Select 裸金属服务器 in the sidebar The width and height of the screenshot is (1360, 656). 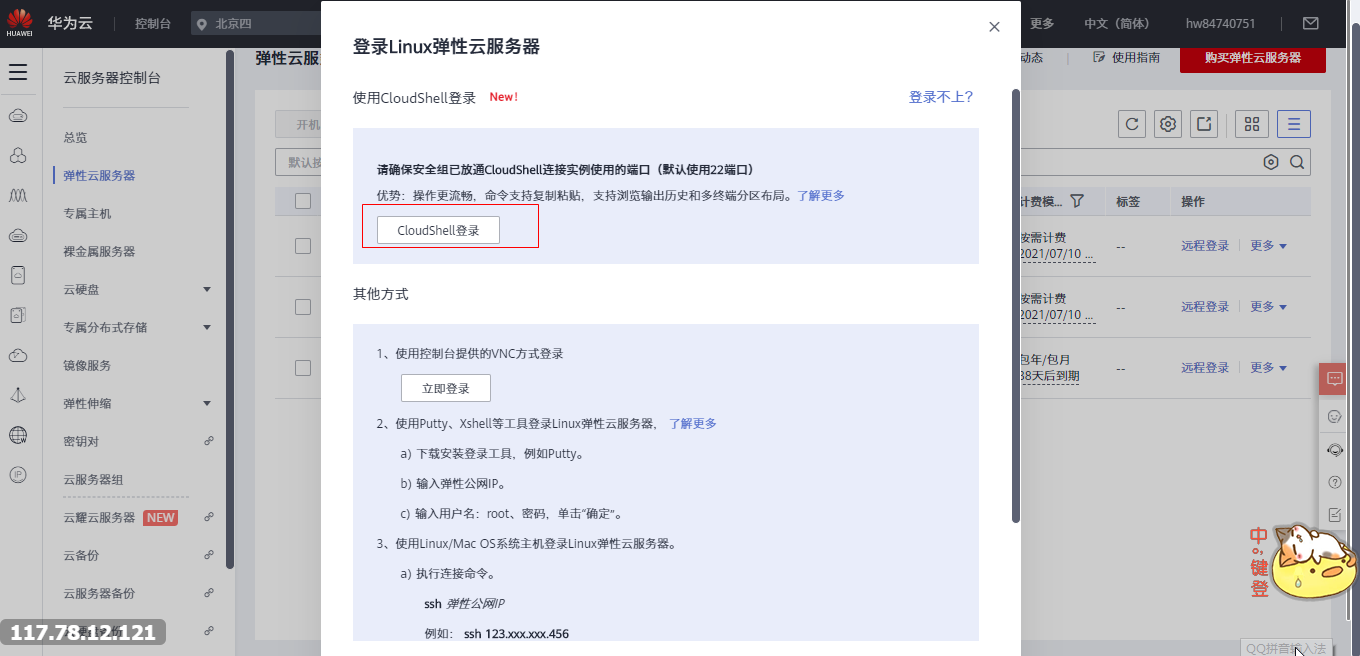point(99,251)
